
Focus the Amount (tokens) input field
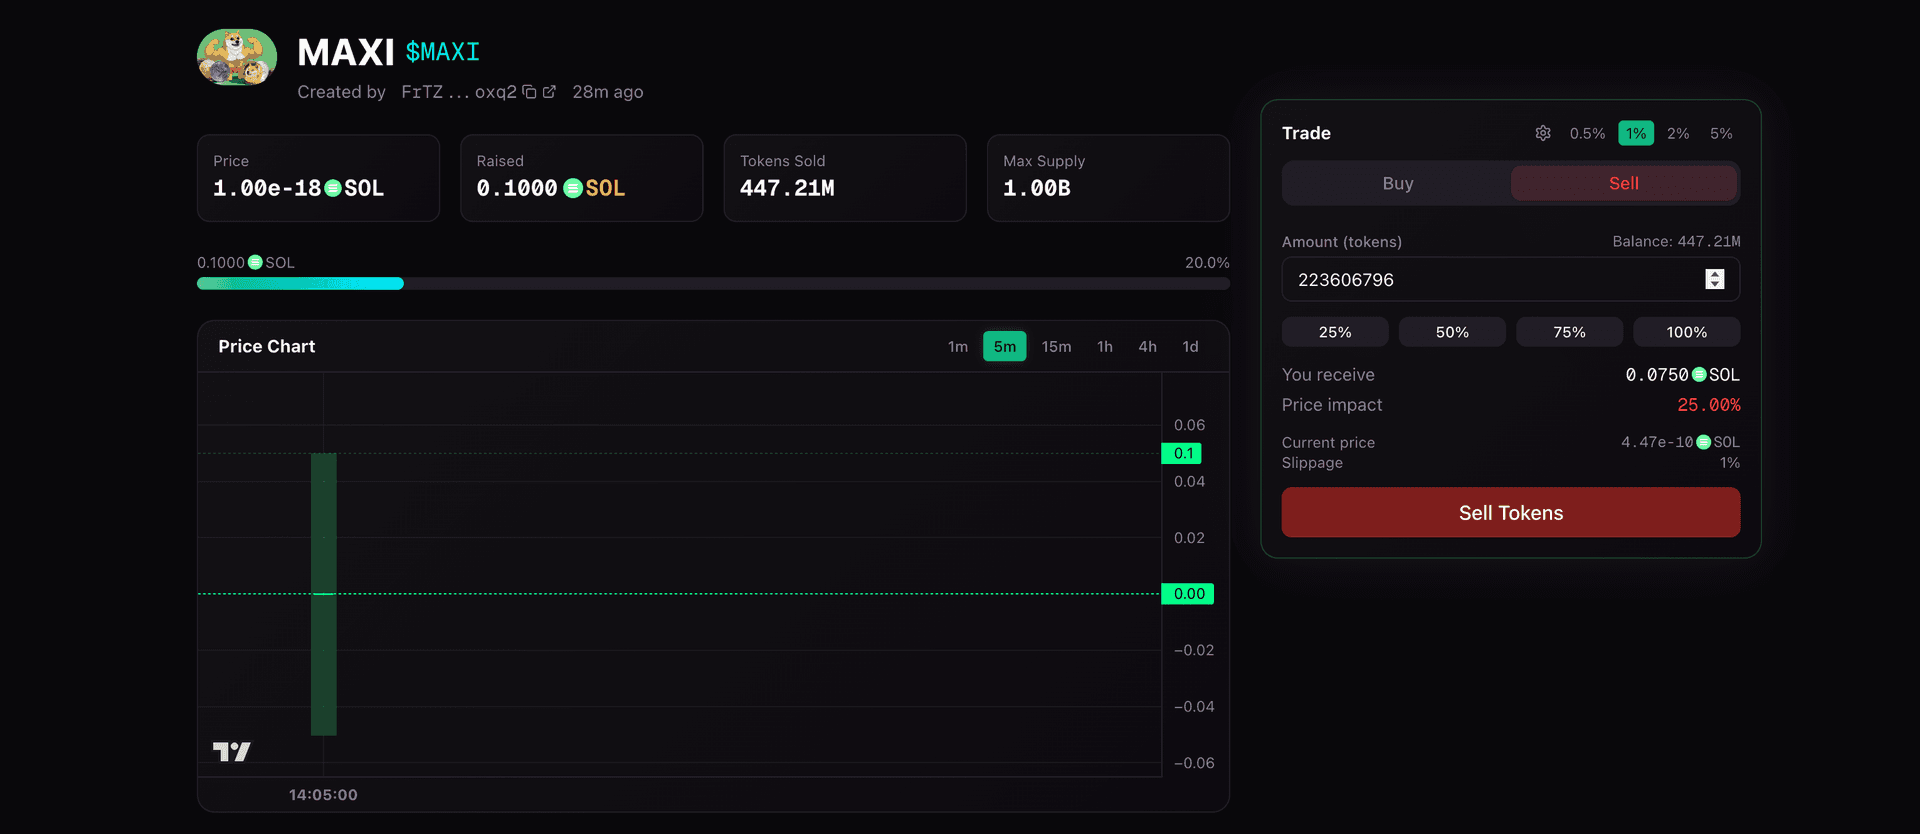pyautogui.click(x=1490, y=280)
